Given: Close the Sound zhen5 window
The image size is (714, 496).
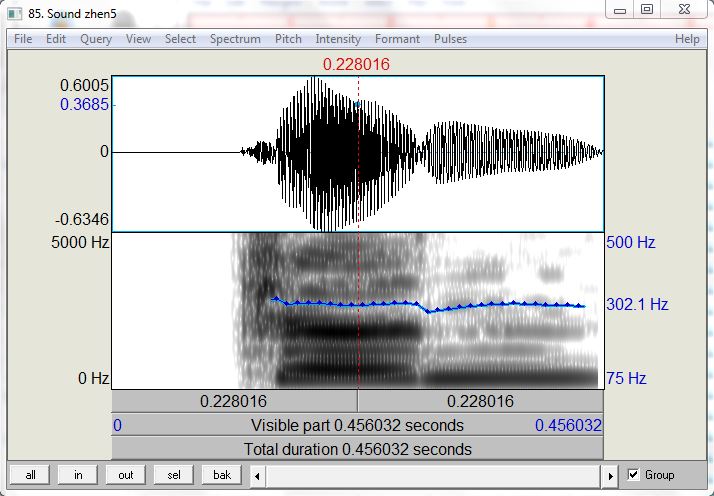Looking at the screenshot, I should (x=684, y=10).
